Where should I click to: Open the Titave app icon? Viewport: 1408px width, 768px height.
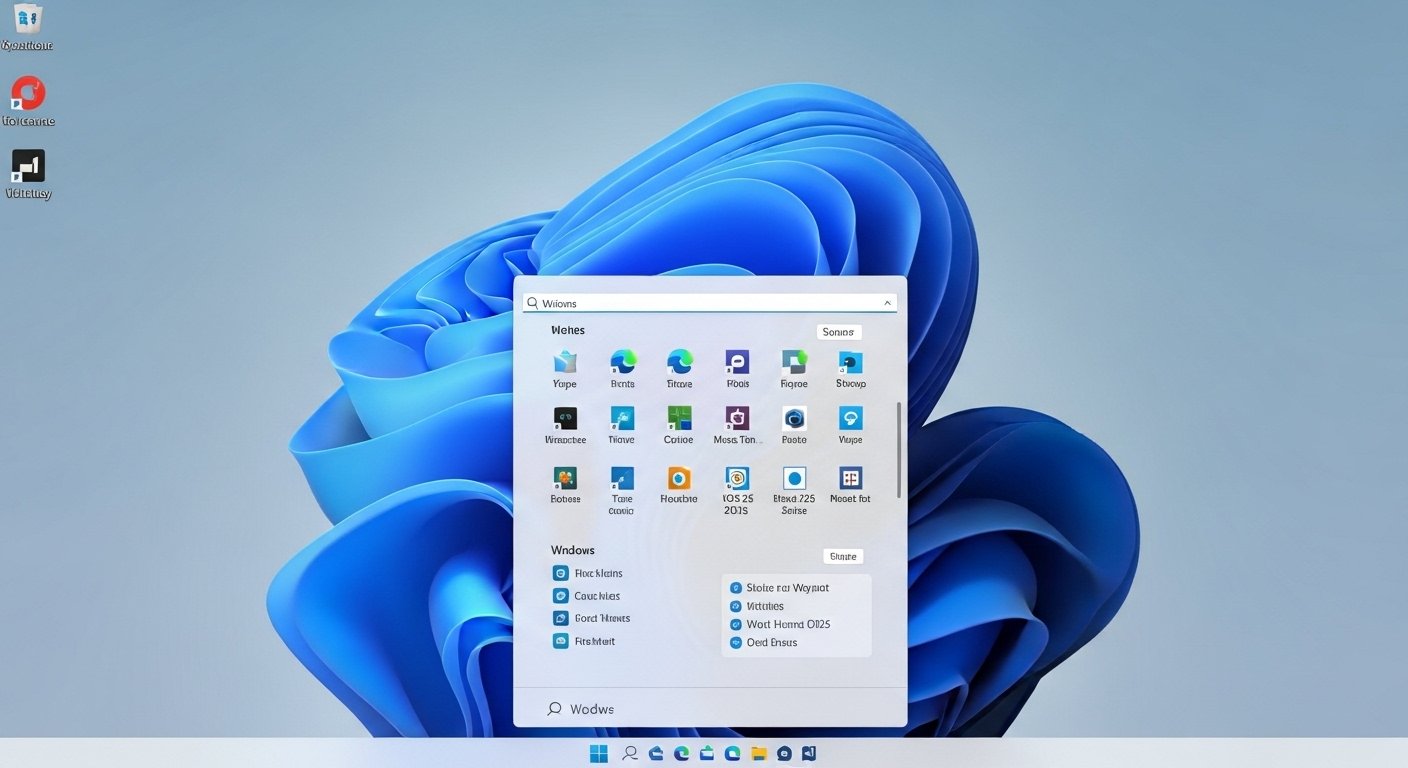click(x=679, y=365)
